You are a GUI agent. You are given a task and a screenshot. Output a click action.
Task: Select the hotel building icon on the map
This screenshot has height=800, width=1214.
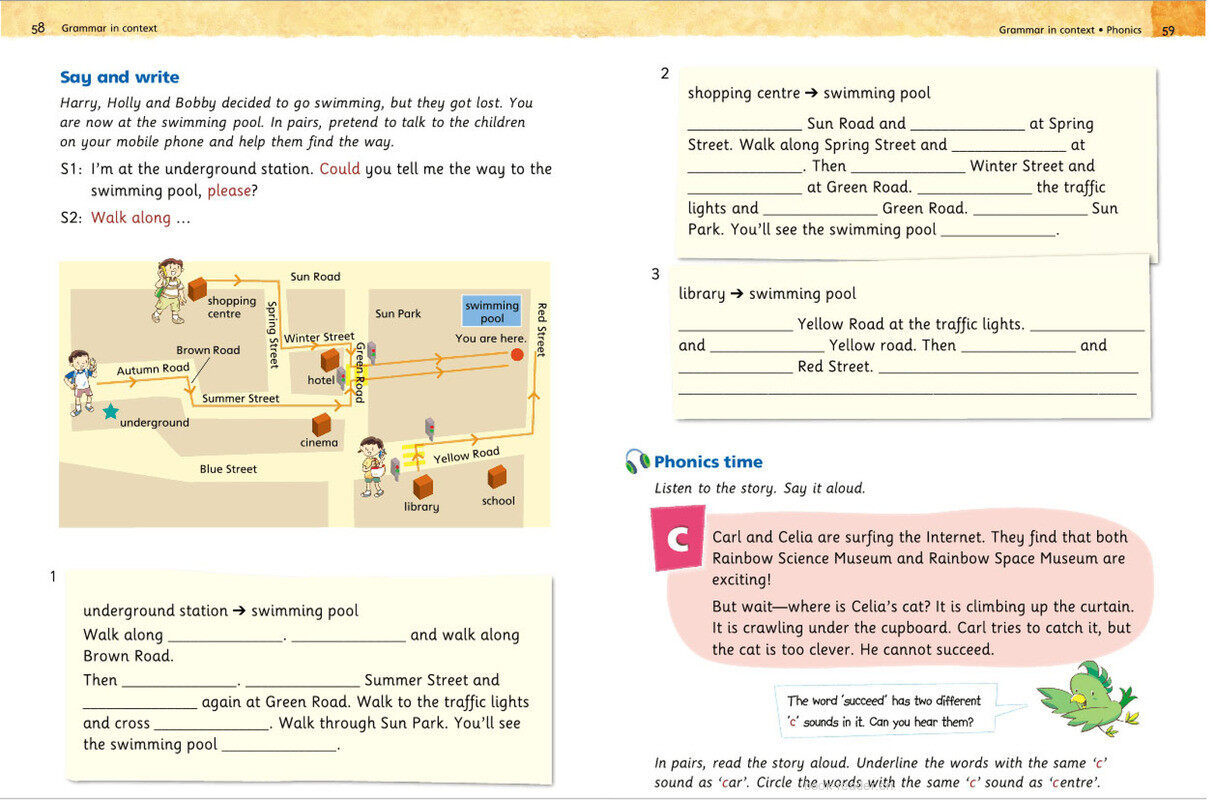(330, 360)
